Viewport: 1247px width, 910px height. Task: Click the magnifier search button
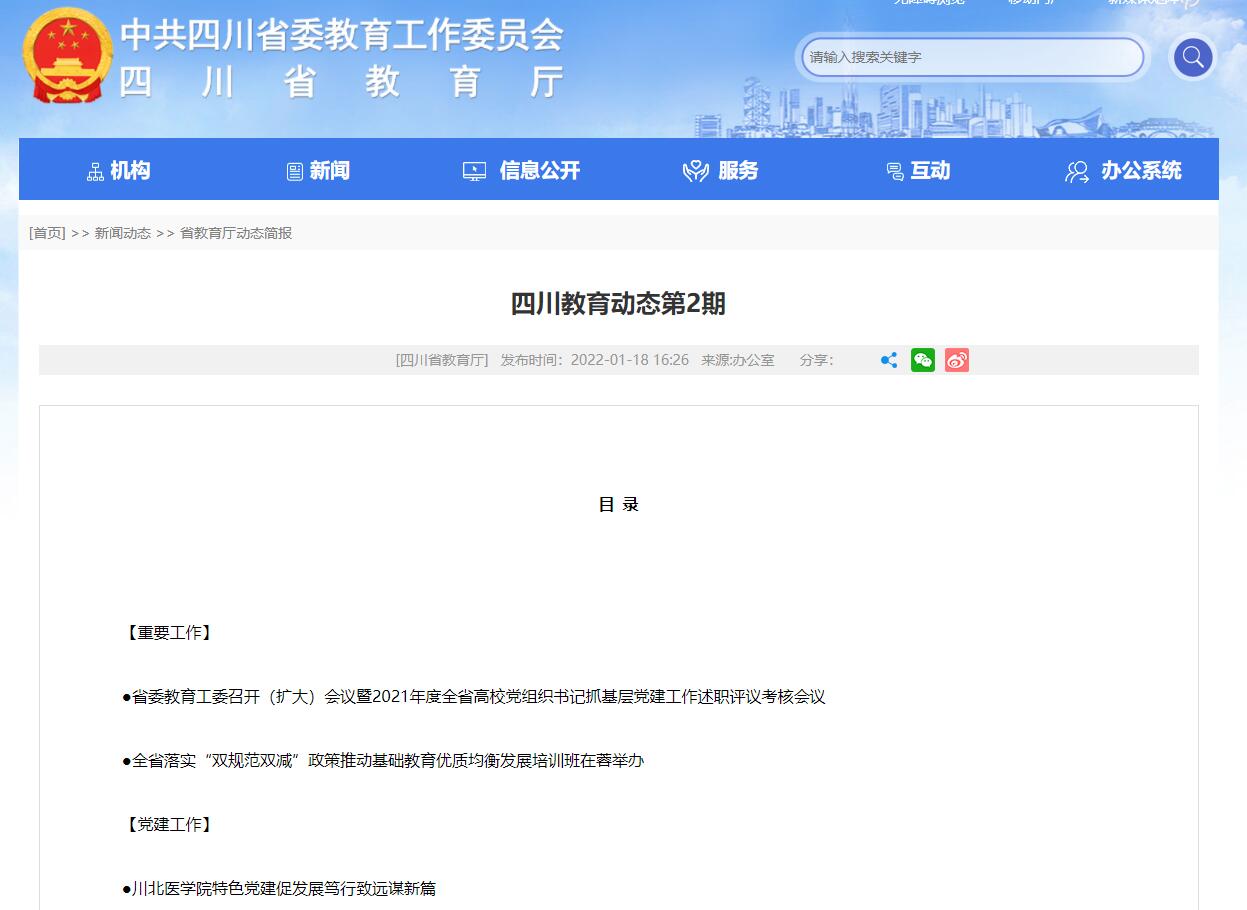1192,57
